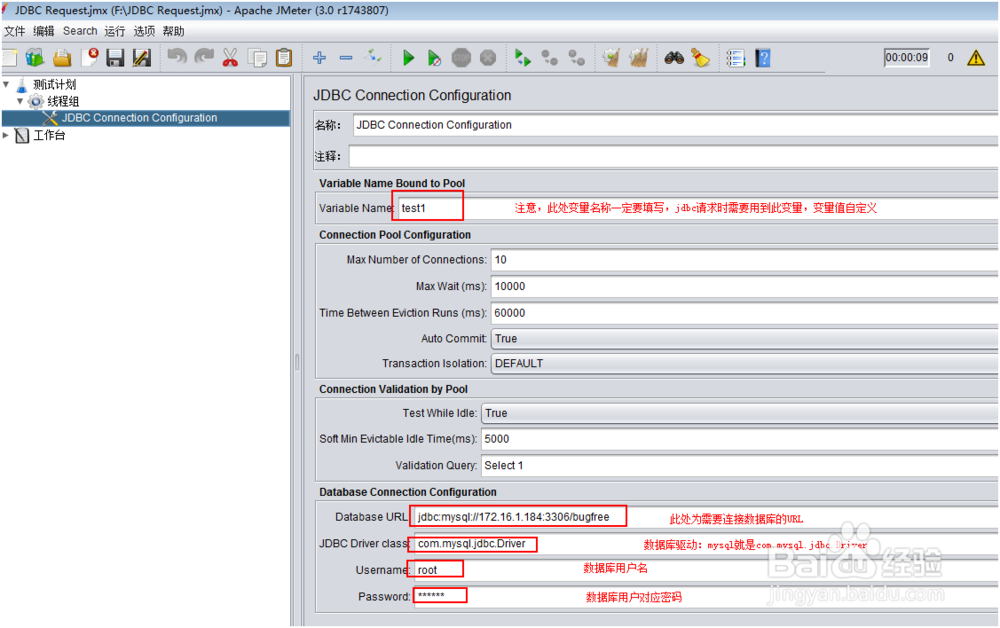Screen dimensions: 1000x628
Task: Click Remote Shutdown All icon
Action: pos(577,58)
